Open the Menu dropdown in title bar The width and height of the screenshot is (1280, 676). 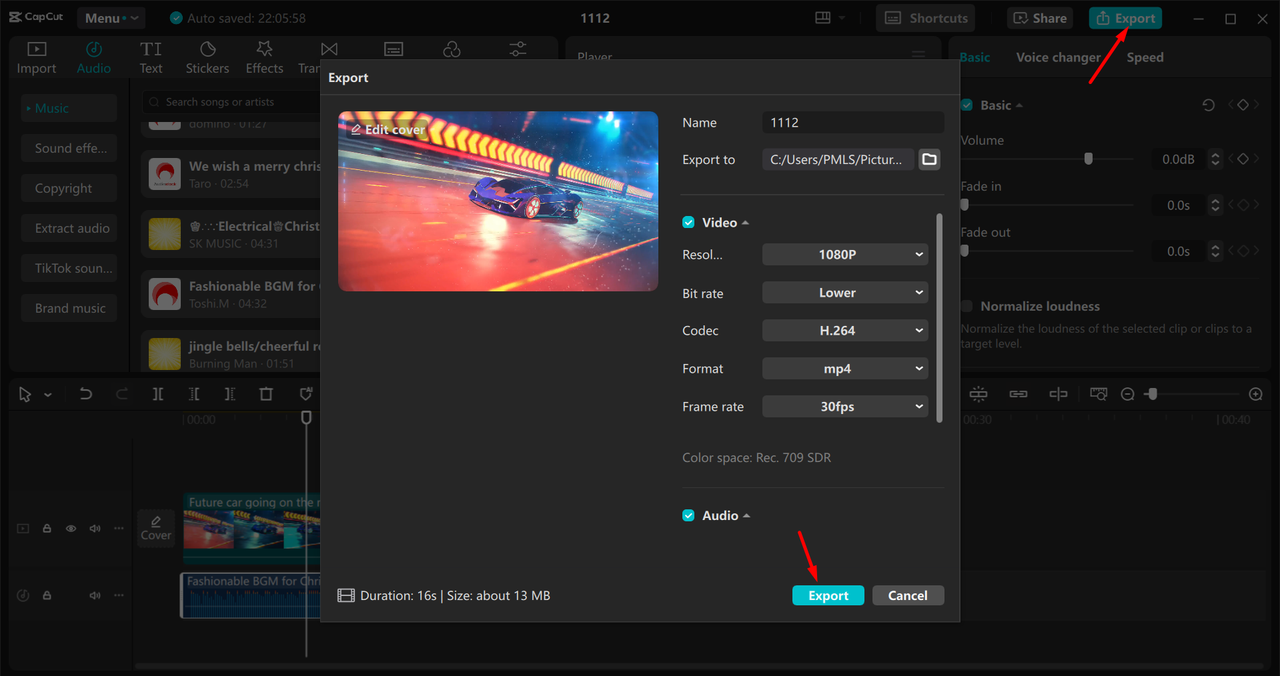pyautogui.click(x=110, y=18)
